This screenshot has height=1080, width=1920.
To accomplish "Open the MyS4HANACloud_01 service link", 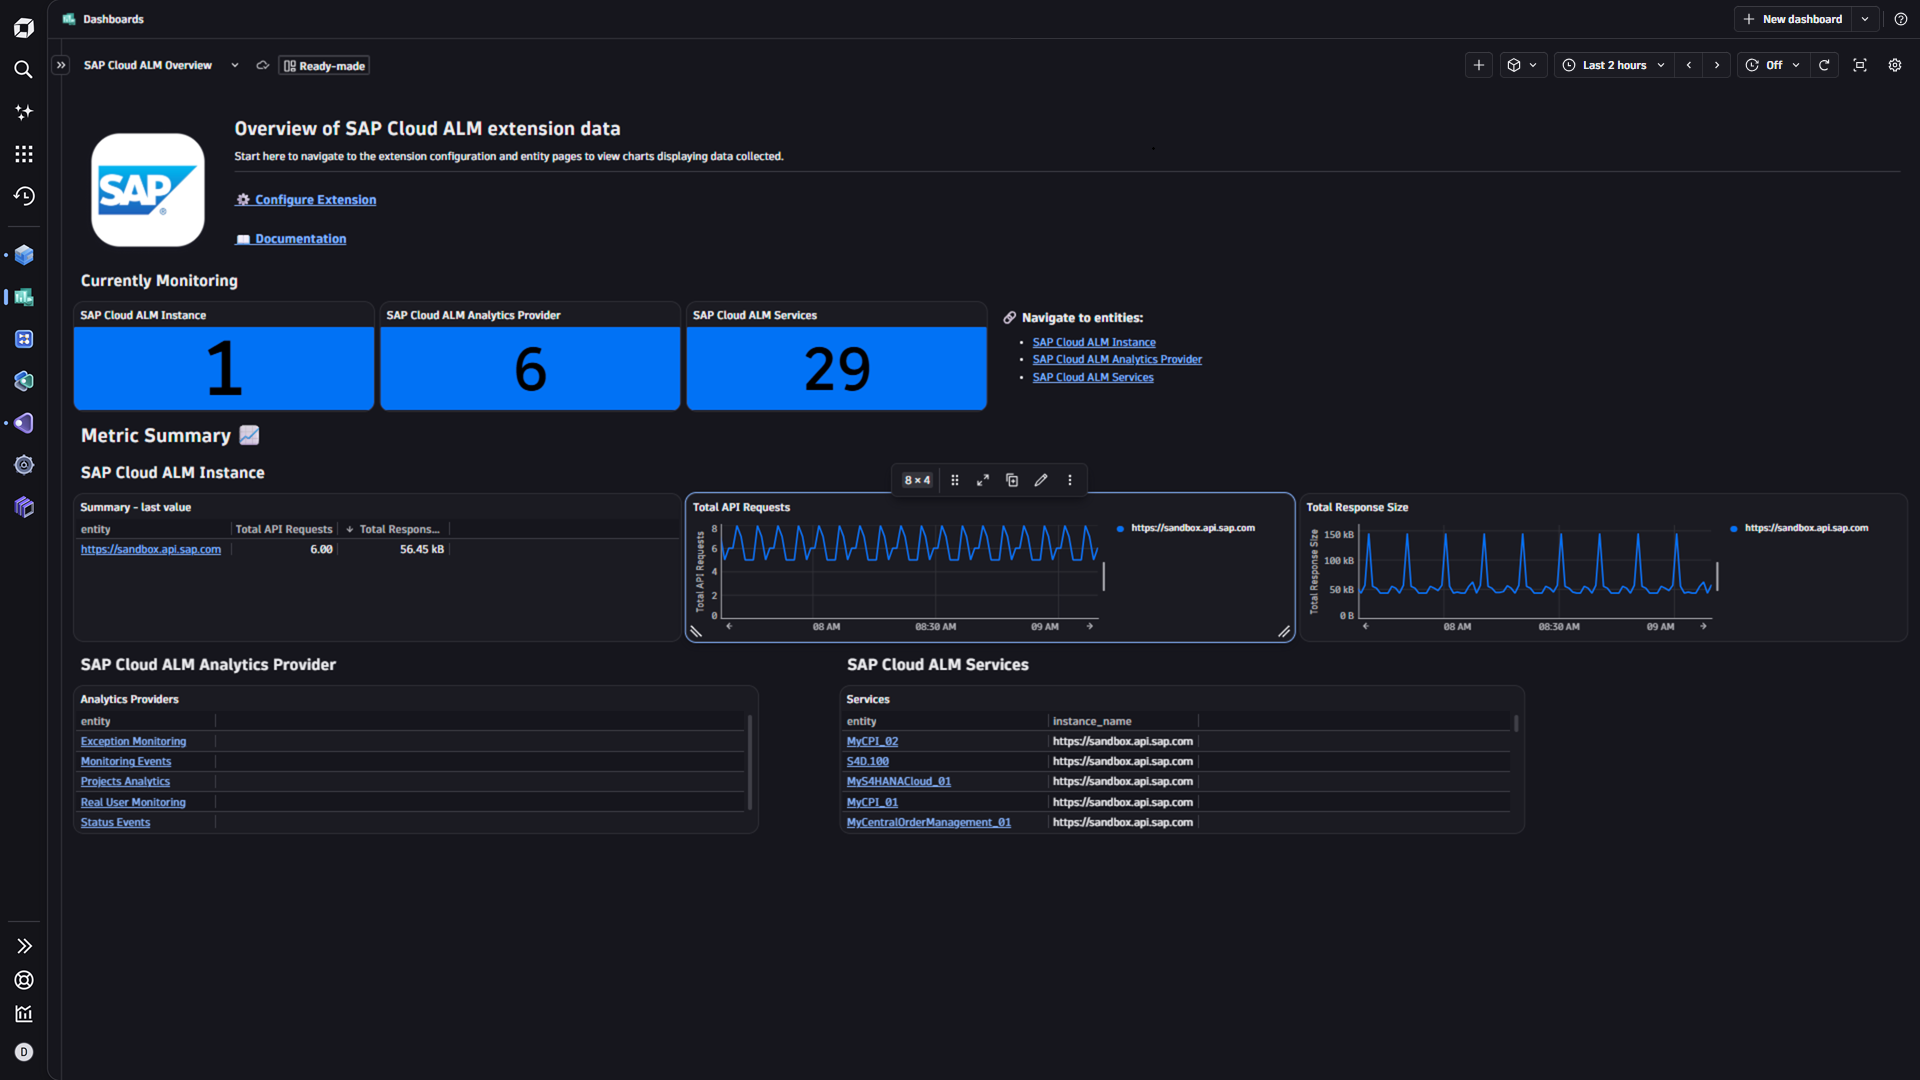I will [898, 782].
